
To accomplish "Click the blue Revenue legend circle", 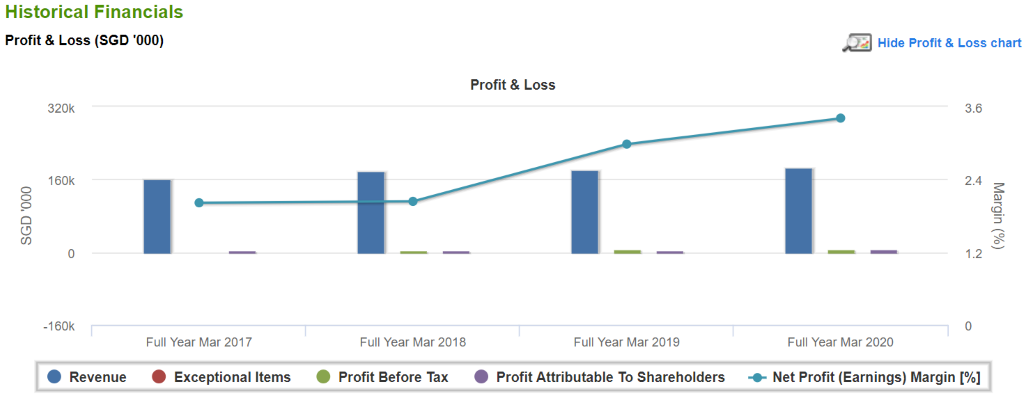I will 55,377.
